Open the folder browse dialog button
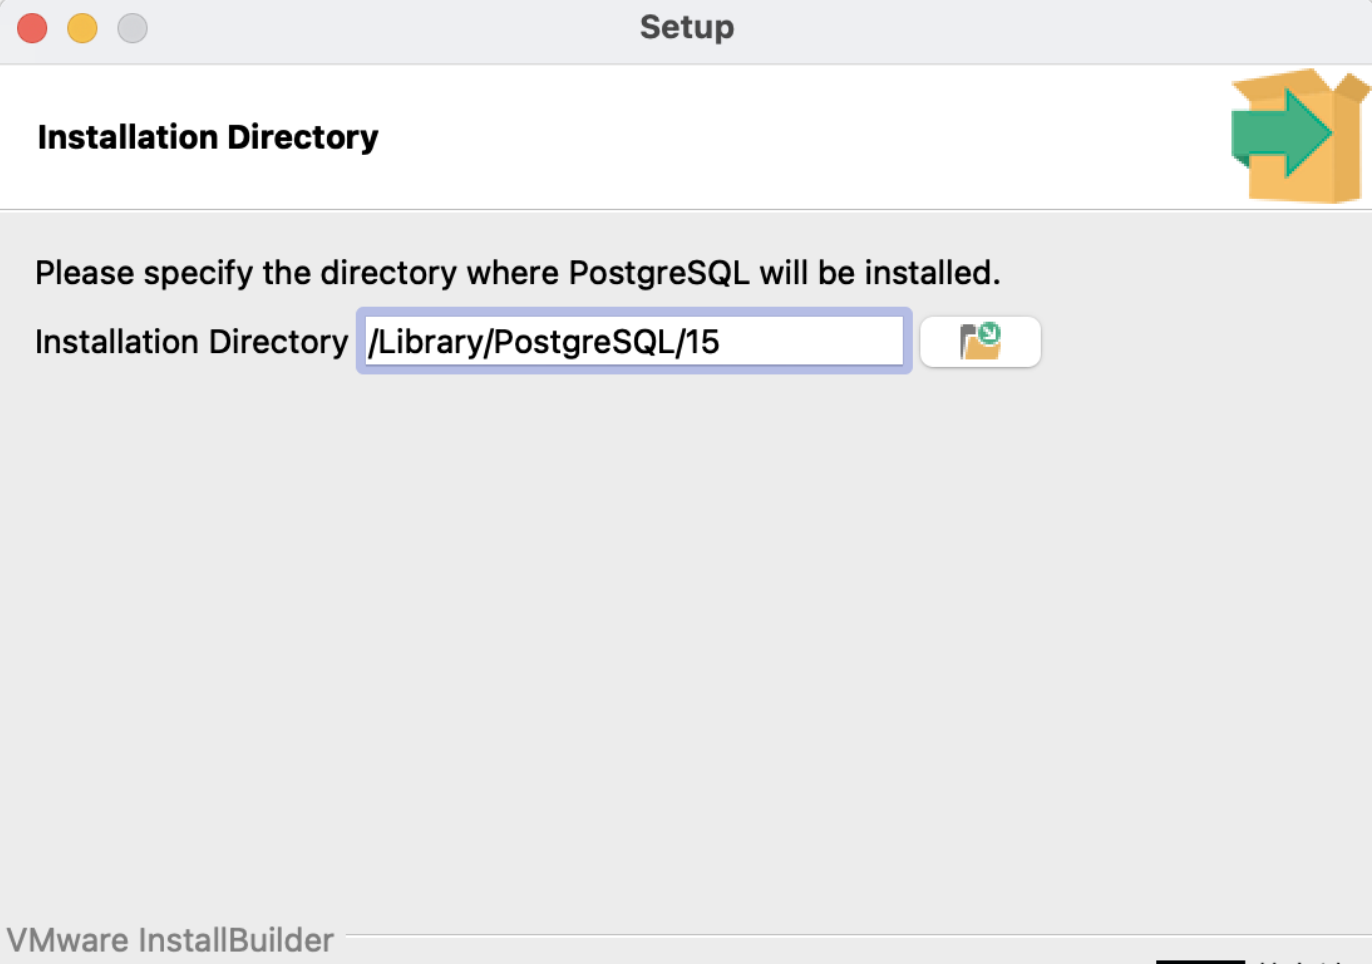 pyautogui.click(x=980, y=342)
